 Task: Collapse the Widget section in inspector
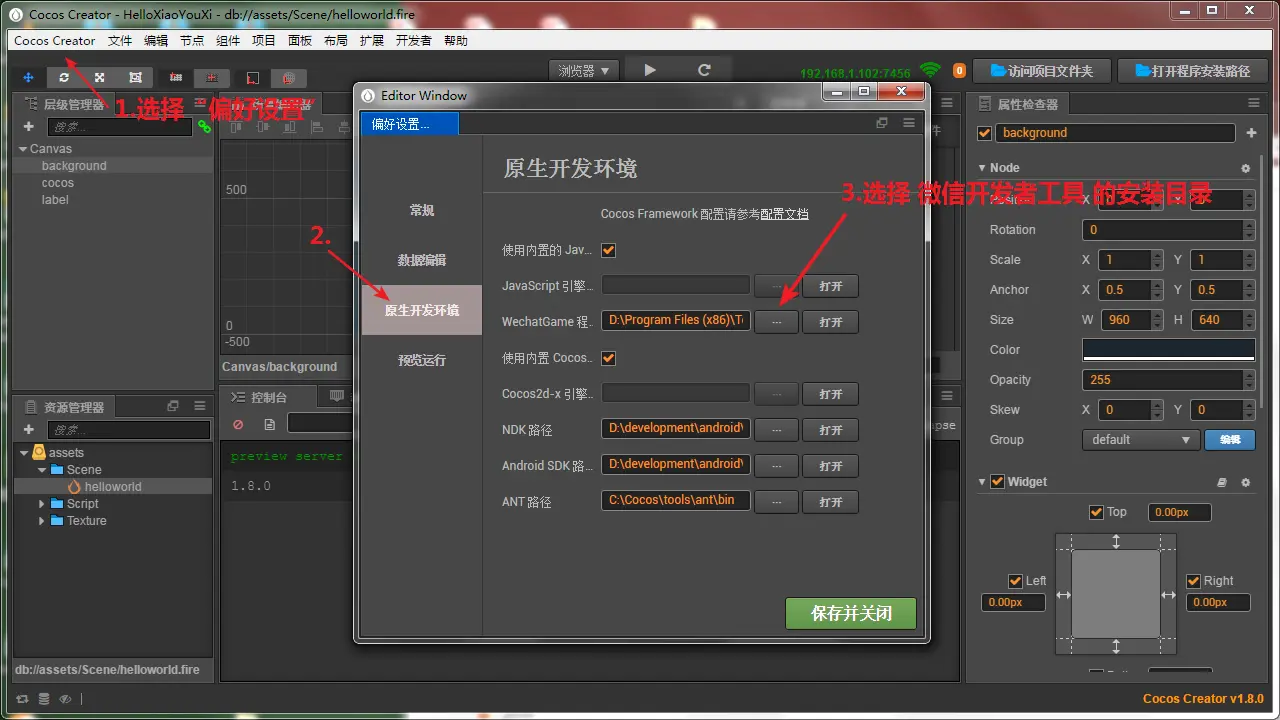981,482
